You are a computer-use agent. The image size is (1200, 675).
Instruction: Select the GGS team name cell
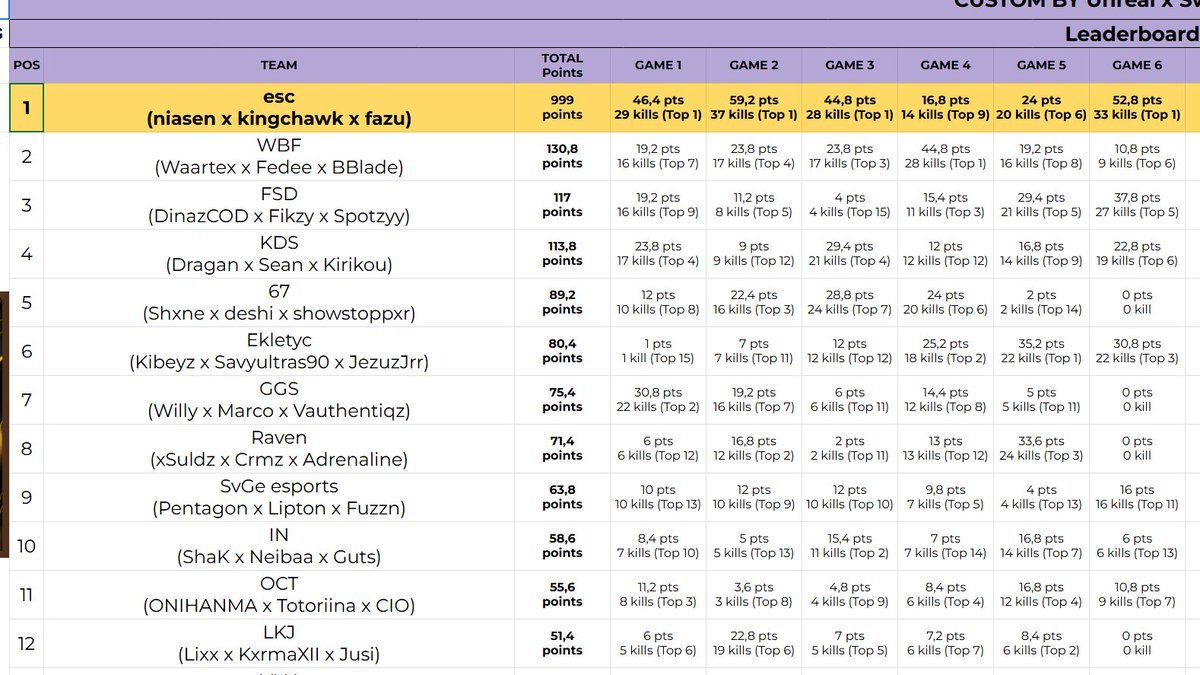(279, 400)
